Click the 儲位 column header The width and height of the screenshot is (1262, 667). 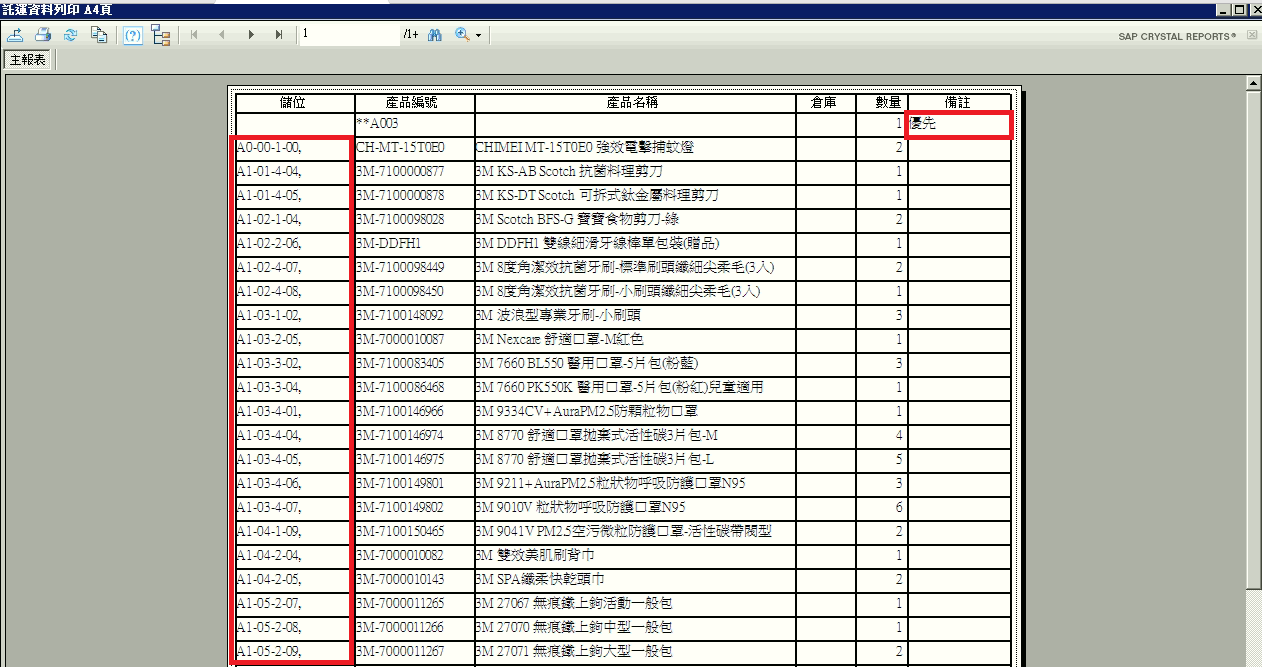click(x=294, y=102)
